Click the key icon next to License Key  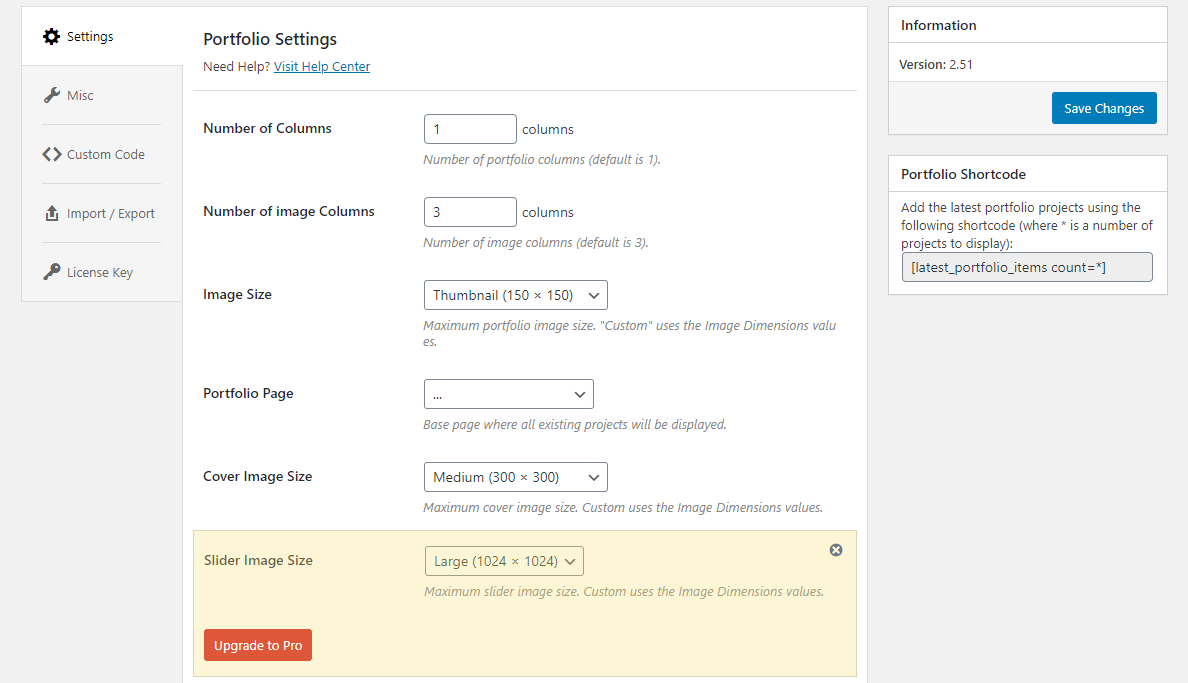click(52, 270)
